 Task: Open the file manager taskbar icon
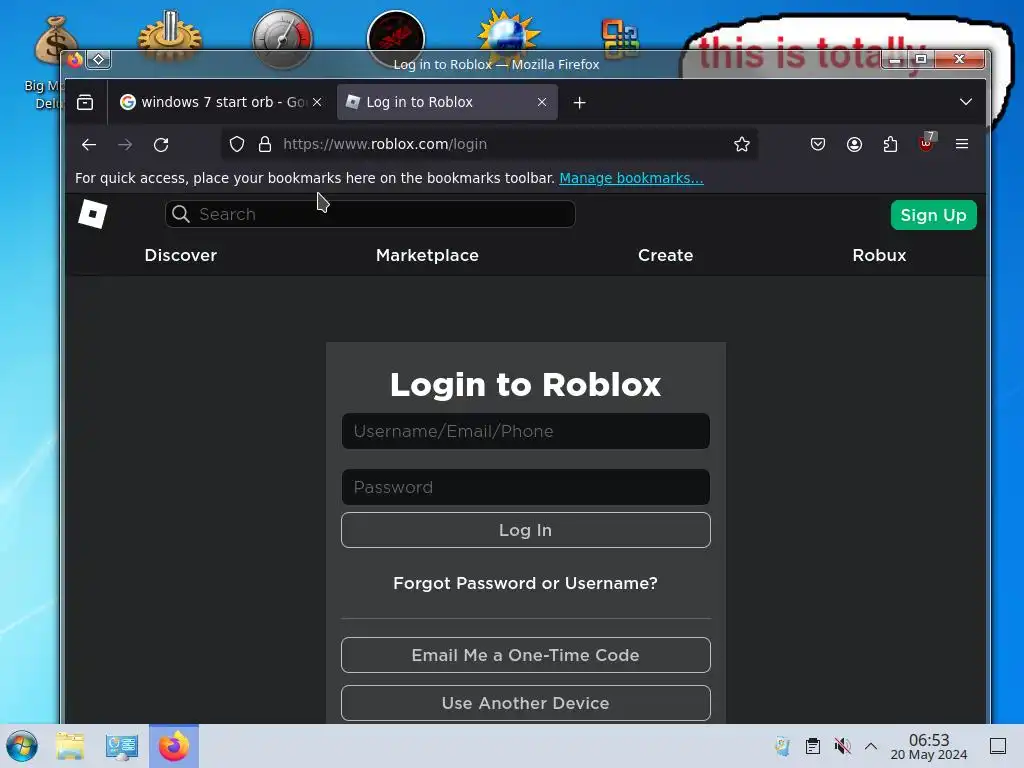tap(70, 746)
